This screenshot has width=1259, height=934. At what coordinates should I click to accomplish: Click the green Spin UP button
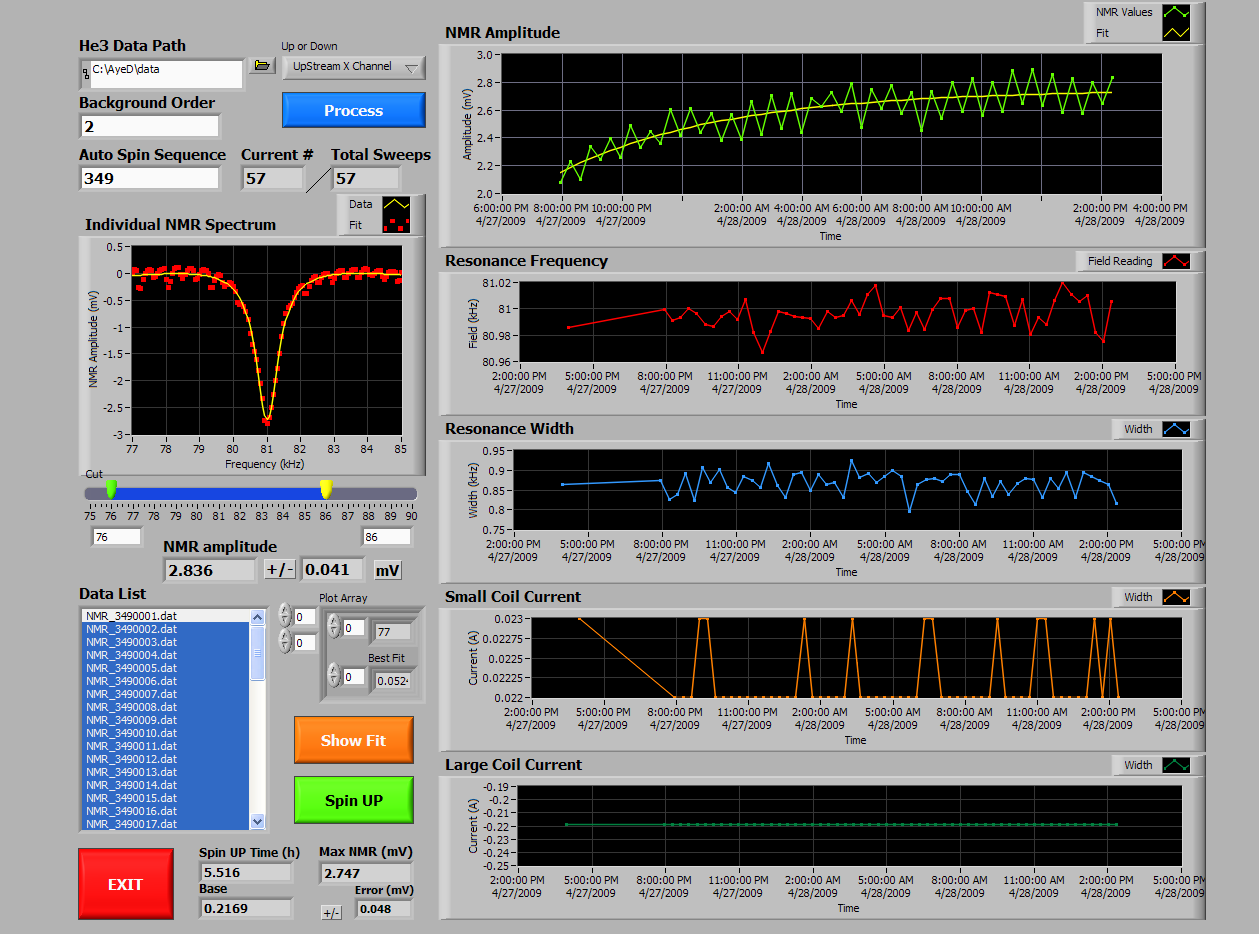(354, 800)
